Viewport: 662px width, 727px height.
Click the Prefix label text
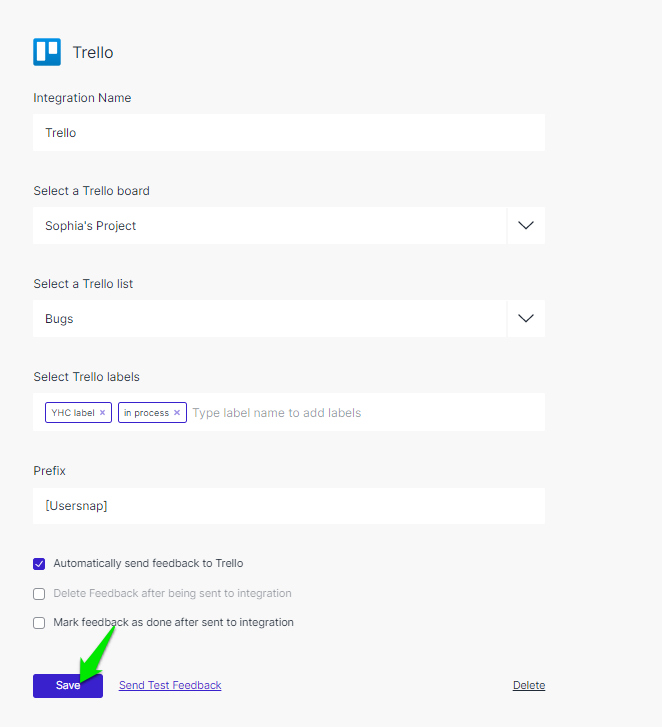click(x=50, y=471)
